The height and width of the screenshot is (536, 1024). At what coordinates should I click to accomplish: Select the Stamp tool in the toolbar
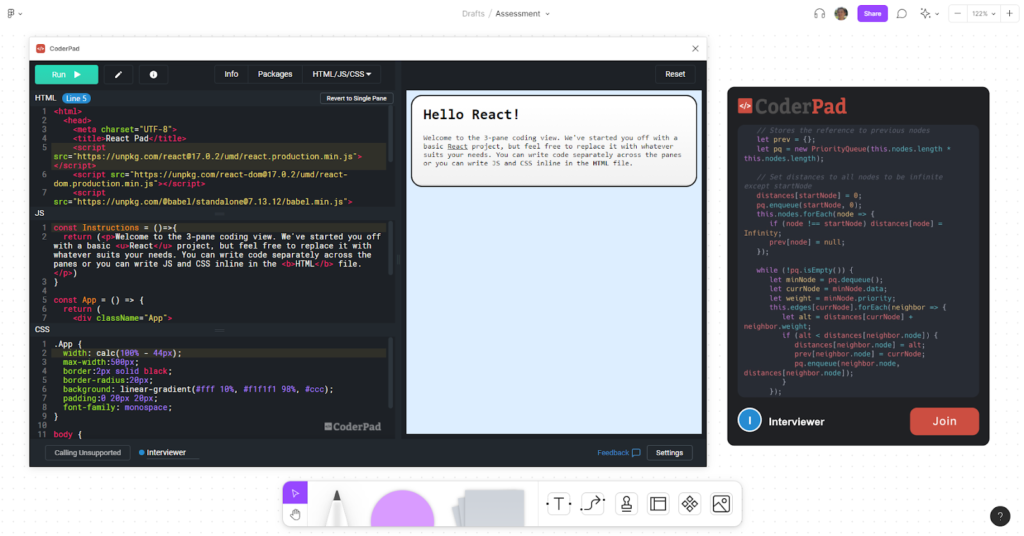[626, 504]
